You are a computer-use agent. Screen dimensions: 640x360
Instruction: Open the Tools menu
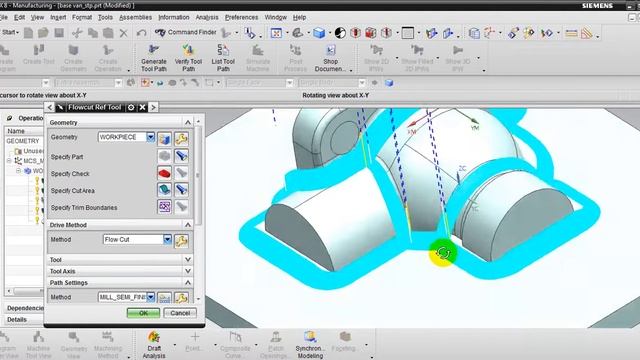(105, 18)
